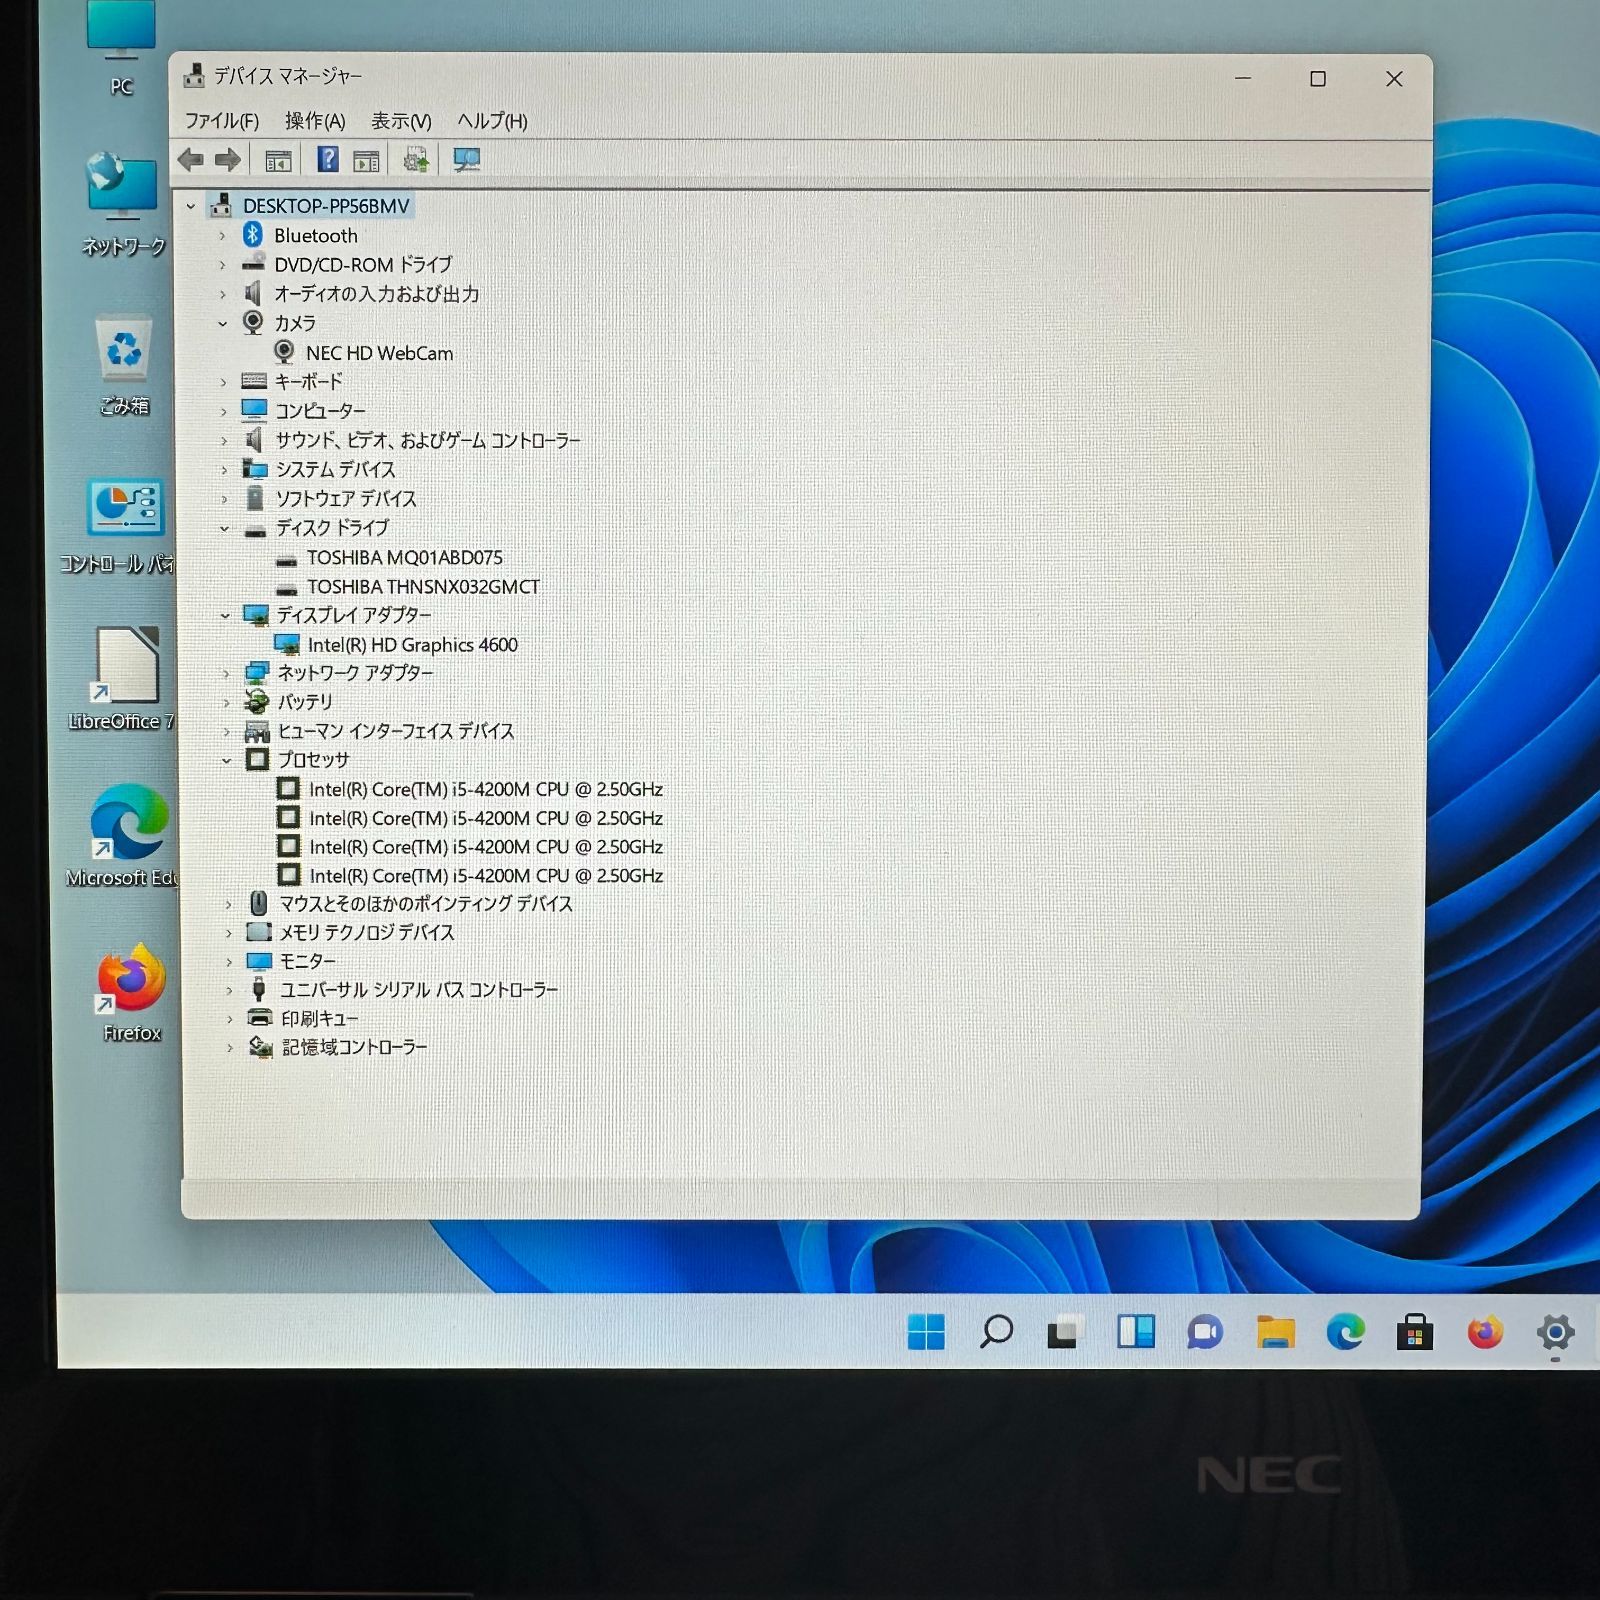The image size is (1600, 1600).
Task: Select the ソフトウェア デバイス category
Action: (x=345, y=498)
